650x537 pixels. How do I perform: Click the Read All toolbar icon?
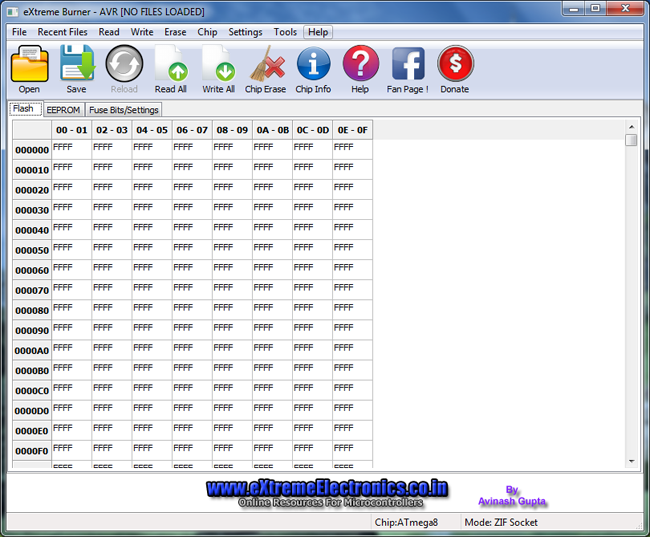171,63
